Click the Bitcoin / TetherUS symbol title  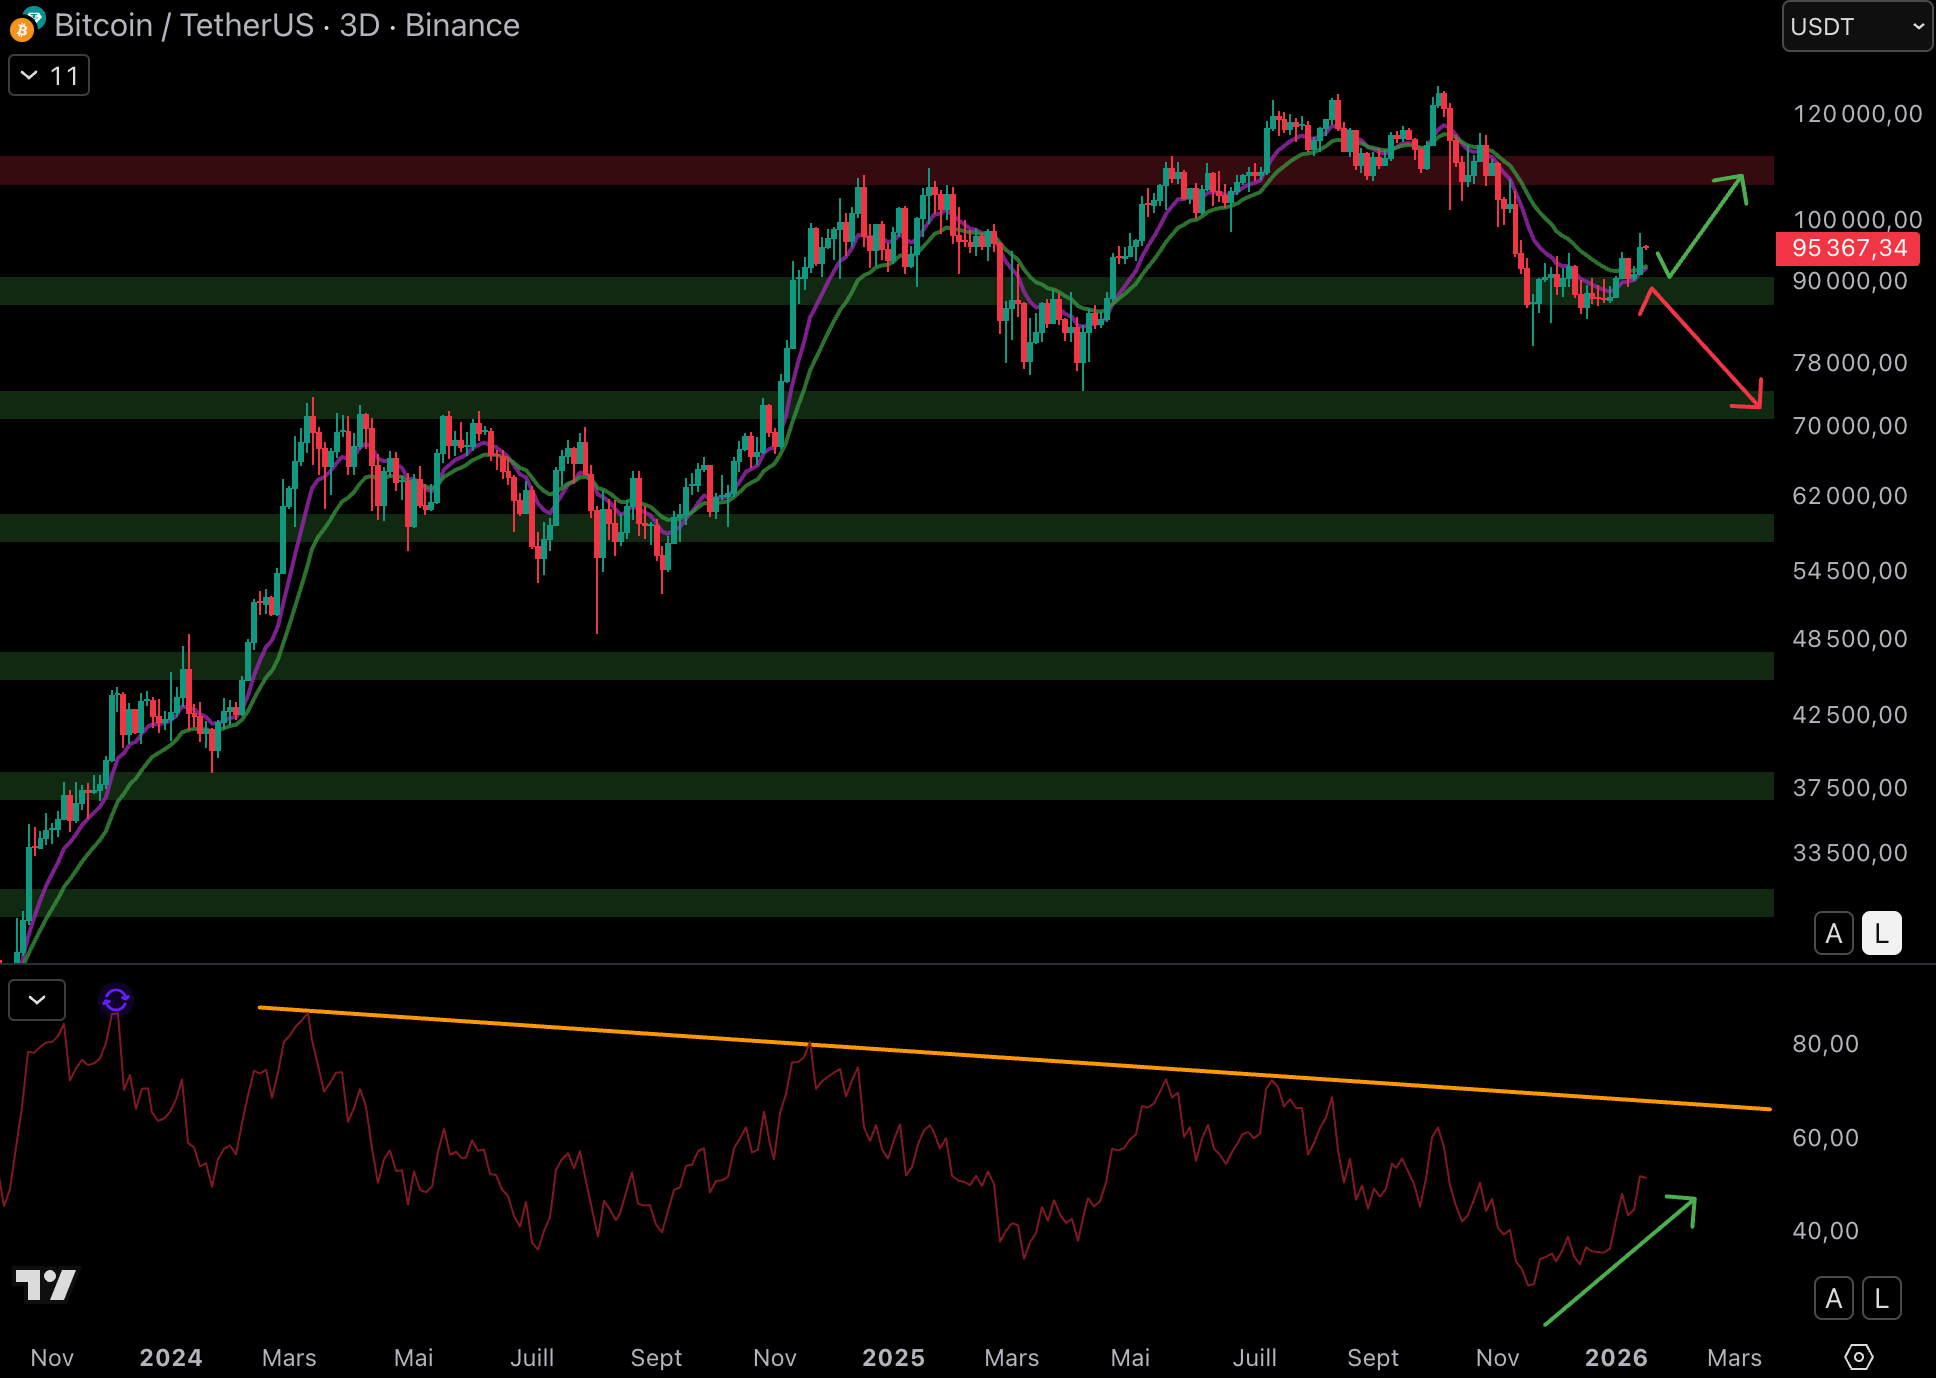tap(184, 25)
